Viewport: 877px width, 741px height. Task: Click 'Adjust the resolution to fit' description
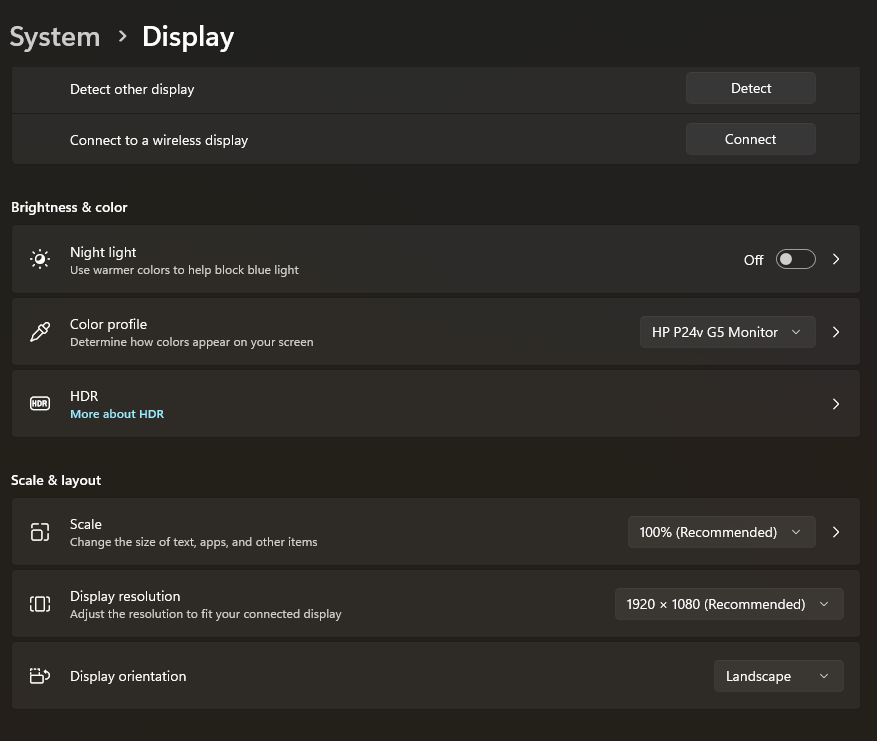tap(206, 614)
